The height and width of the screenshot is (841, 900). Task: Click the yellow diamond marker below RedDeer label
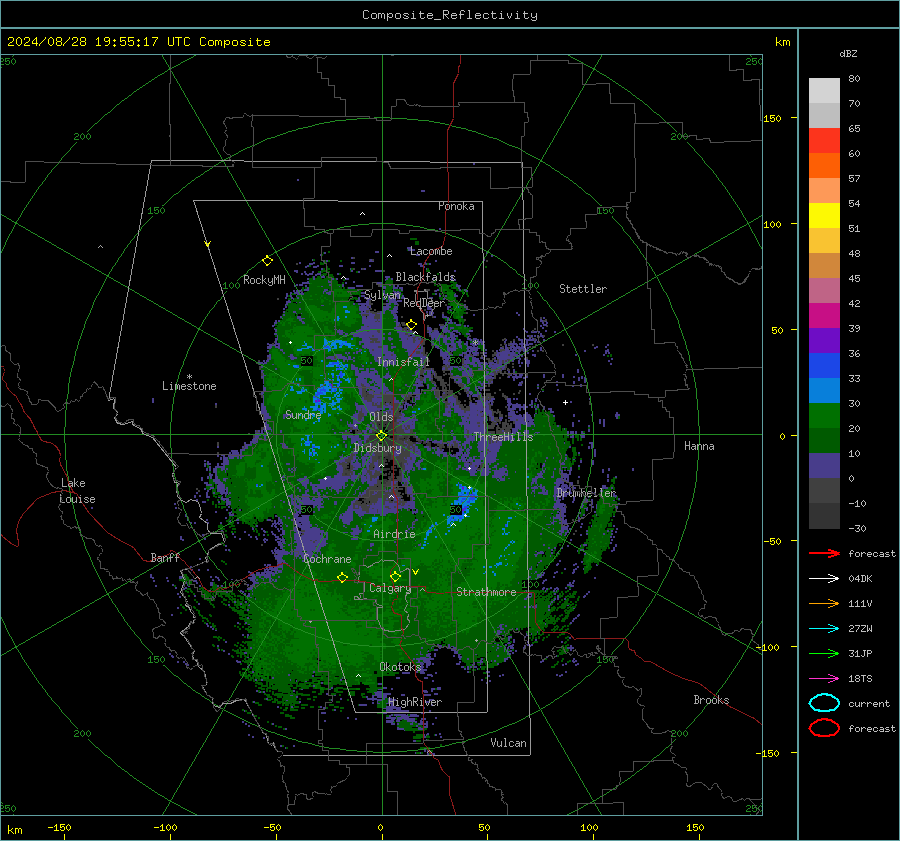point(411,325)
